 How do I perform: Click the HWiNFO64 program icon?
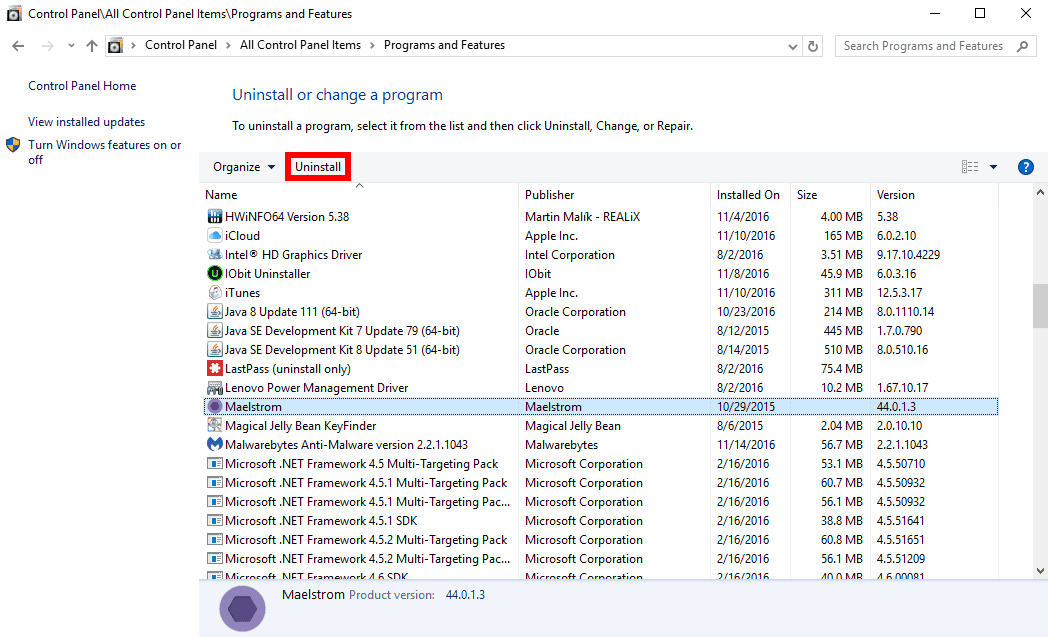point(215,217)
